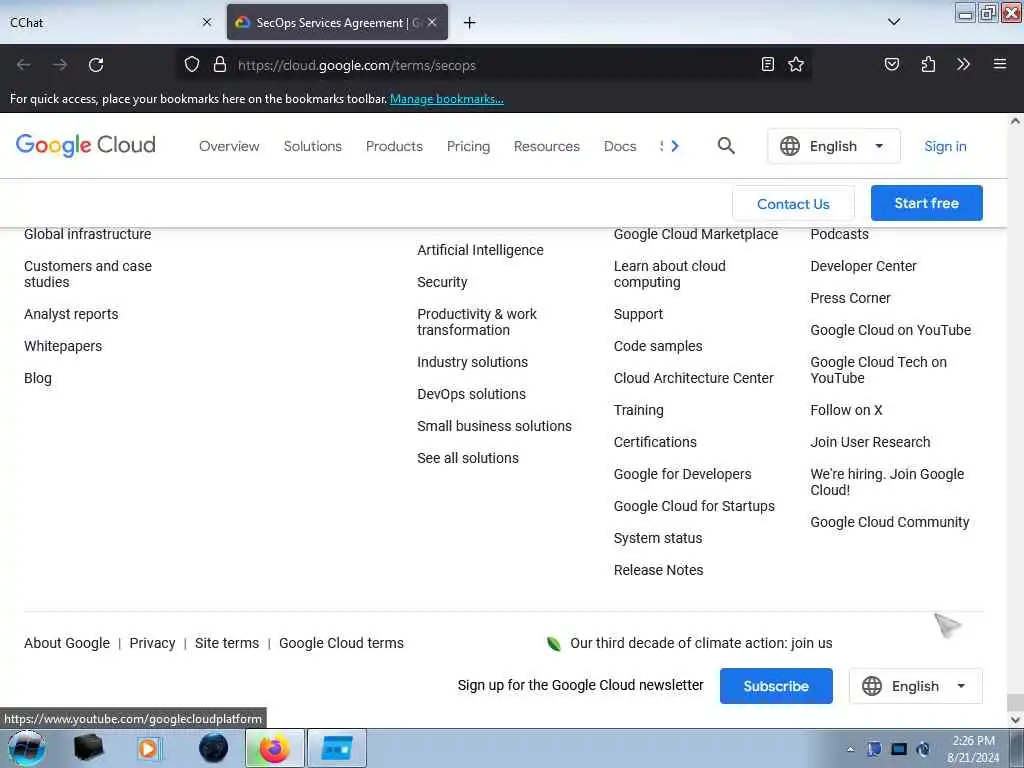
Task: Click the page scrollbar up arrow
Action: pyautogui.click(x=1015, y=121)
